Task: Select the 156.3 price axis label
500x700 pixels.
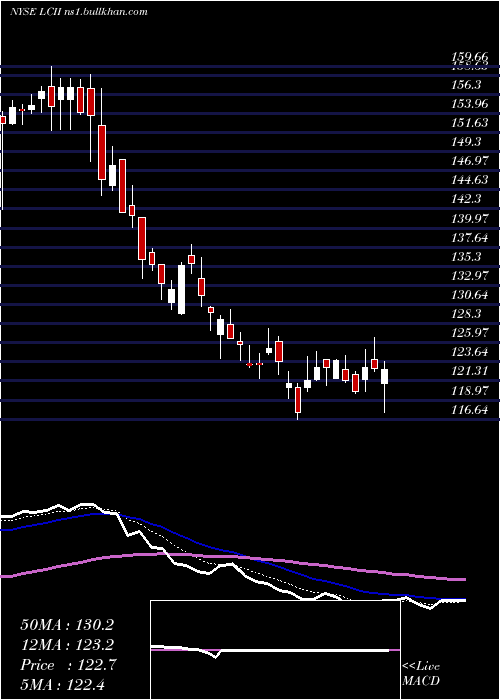Action: 466,84
